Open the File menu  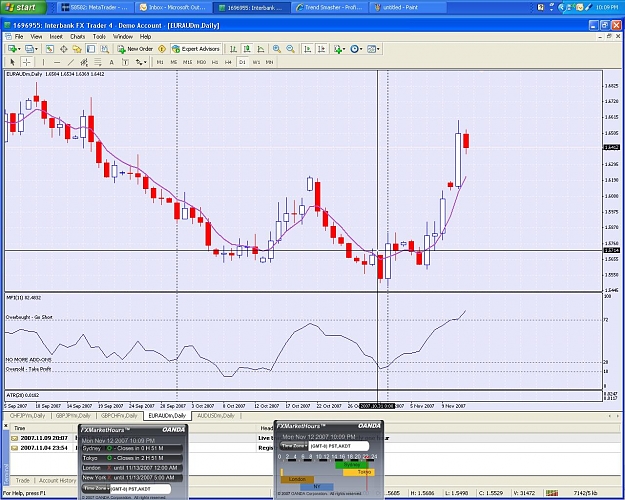[x=19, y=36]
